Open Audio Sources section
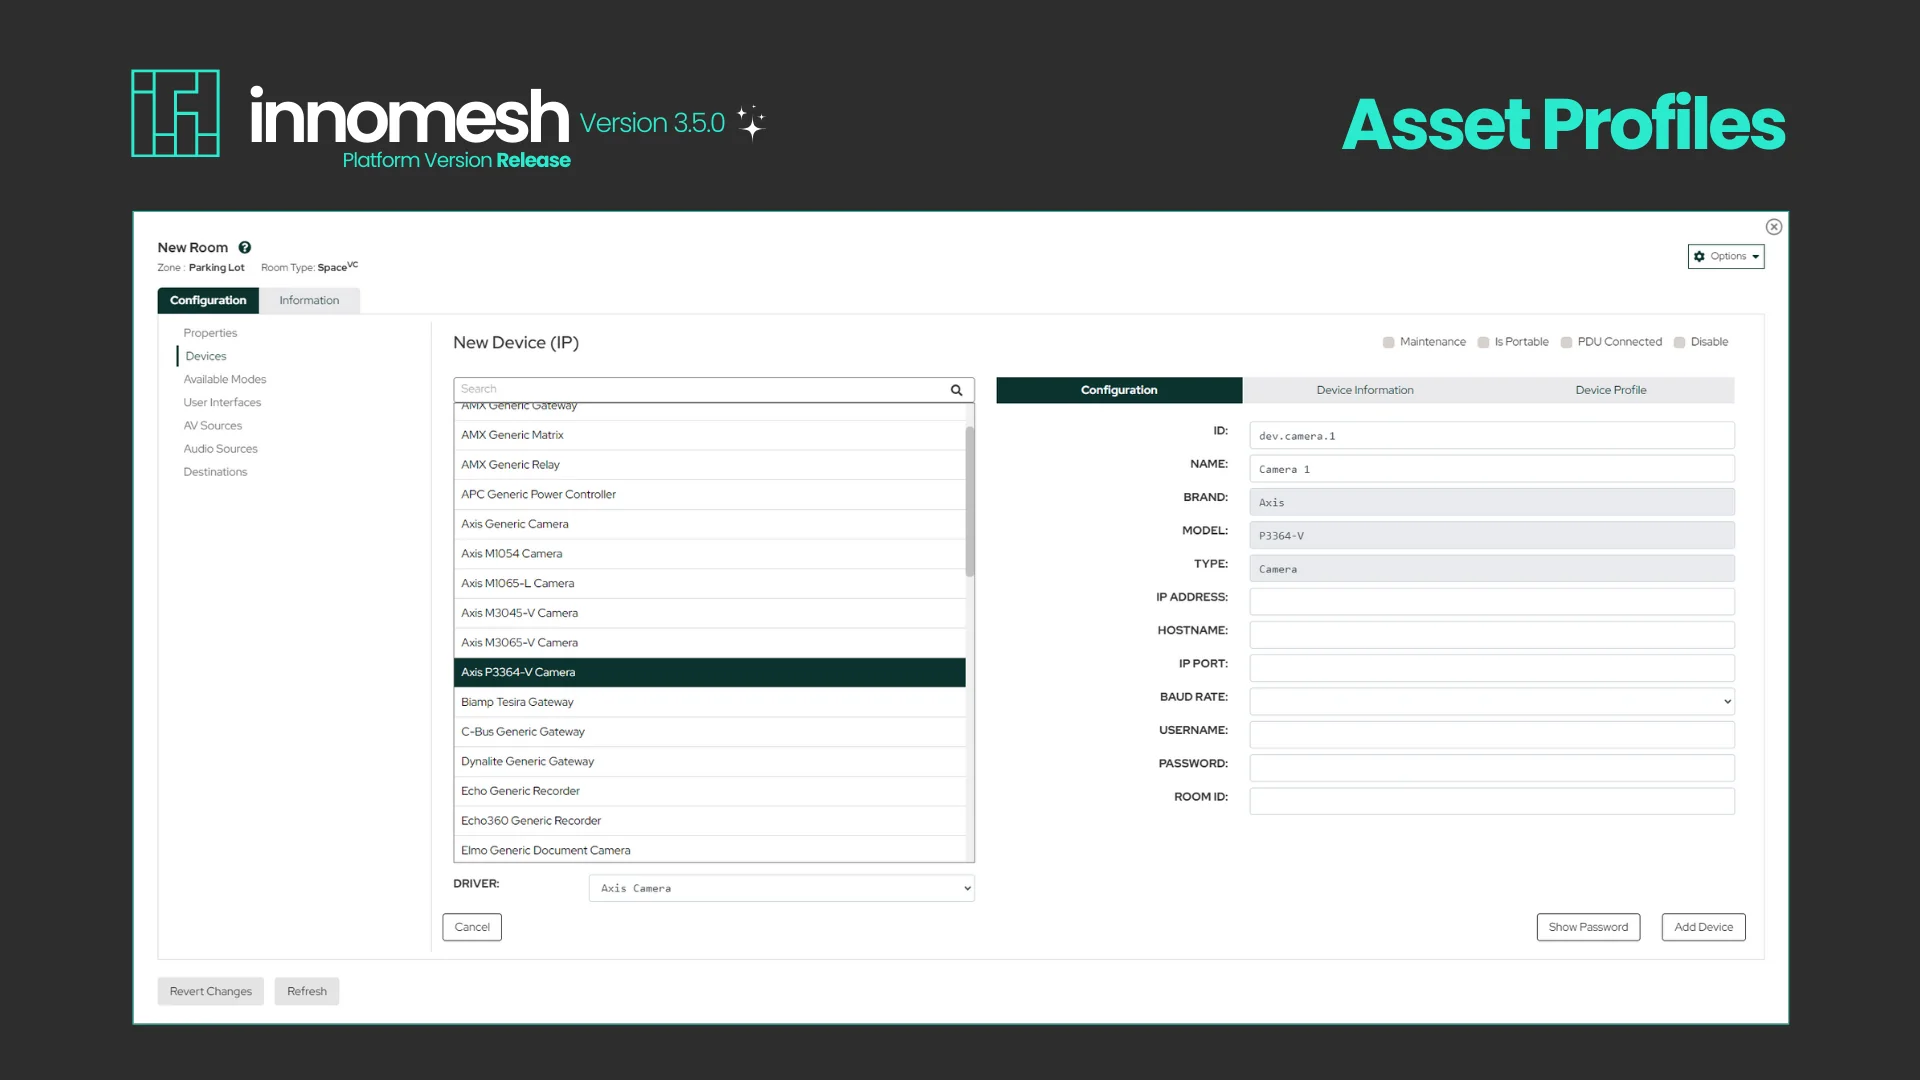 point(221,449)
